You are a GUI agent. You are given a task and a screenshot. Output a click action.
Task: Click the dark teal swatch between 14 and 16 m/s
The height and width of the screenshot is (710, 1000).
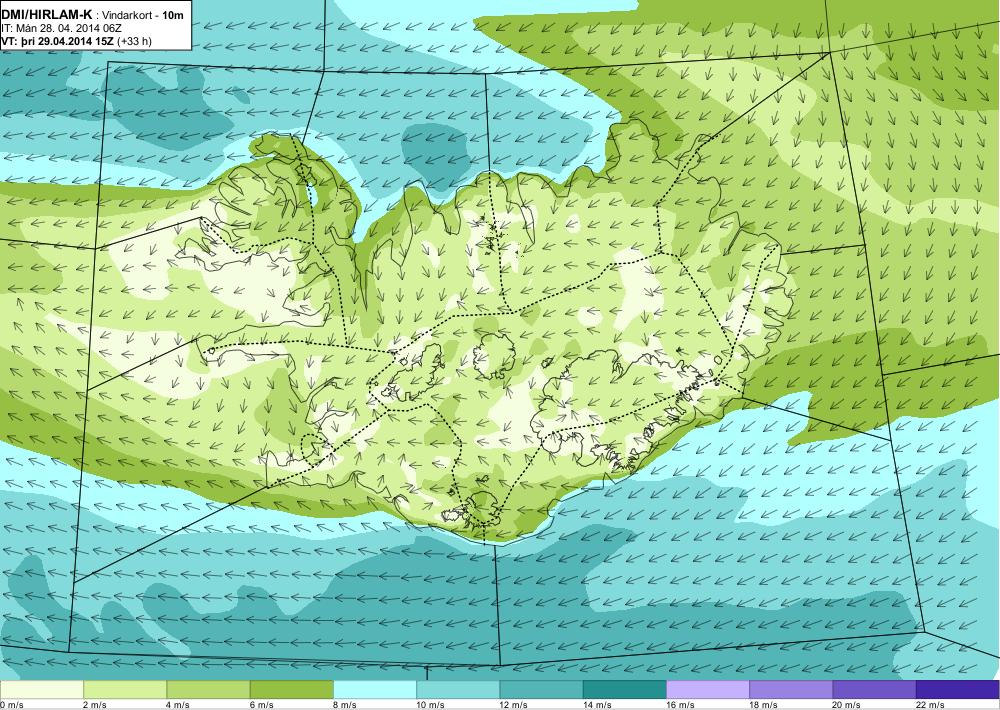[624, 690]
